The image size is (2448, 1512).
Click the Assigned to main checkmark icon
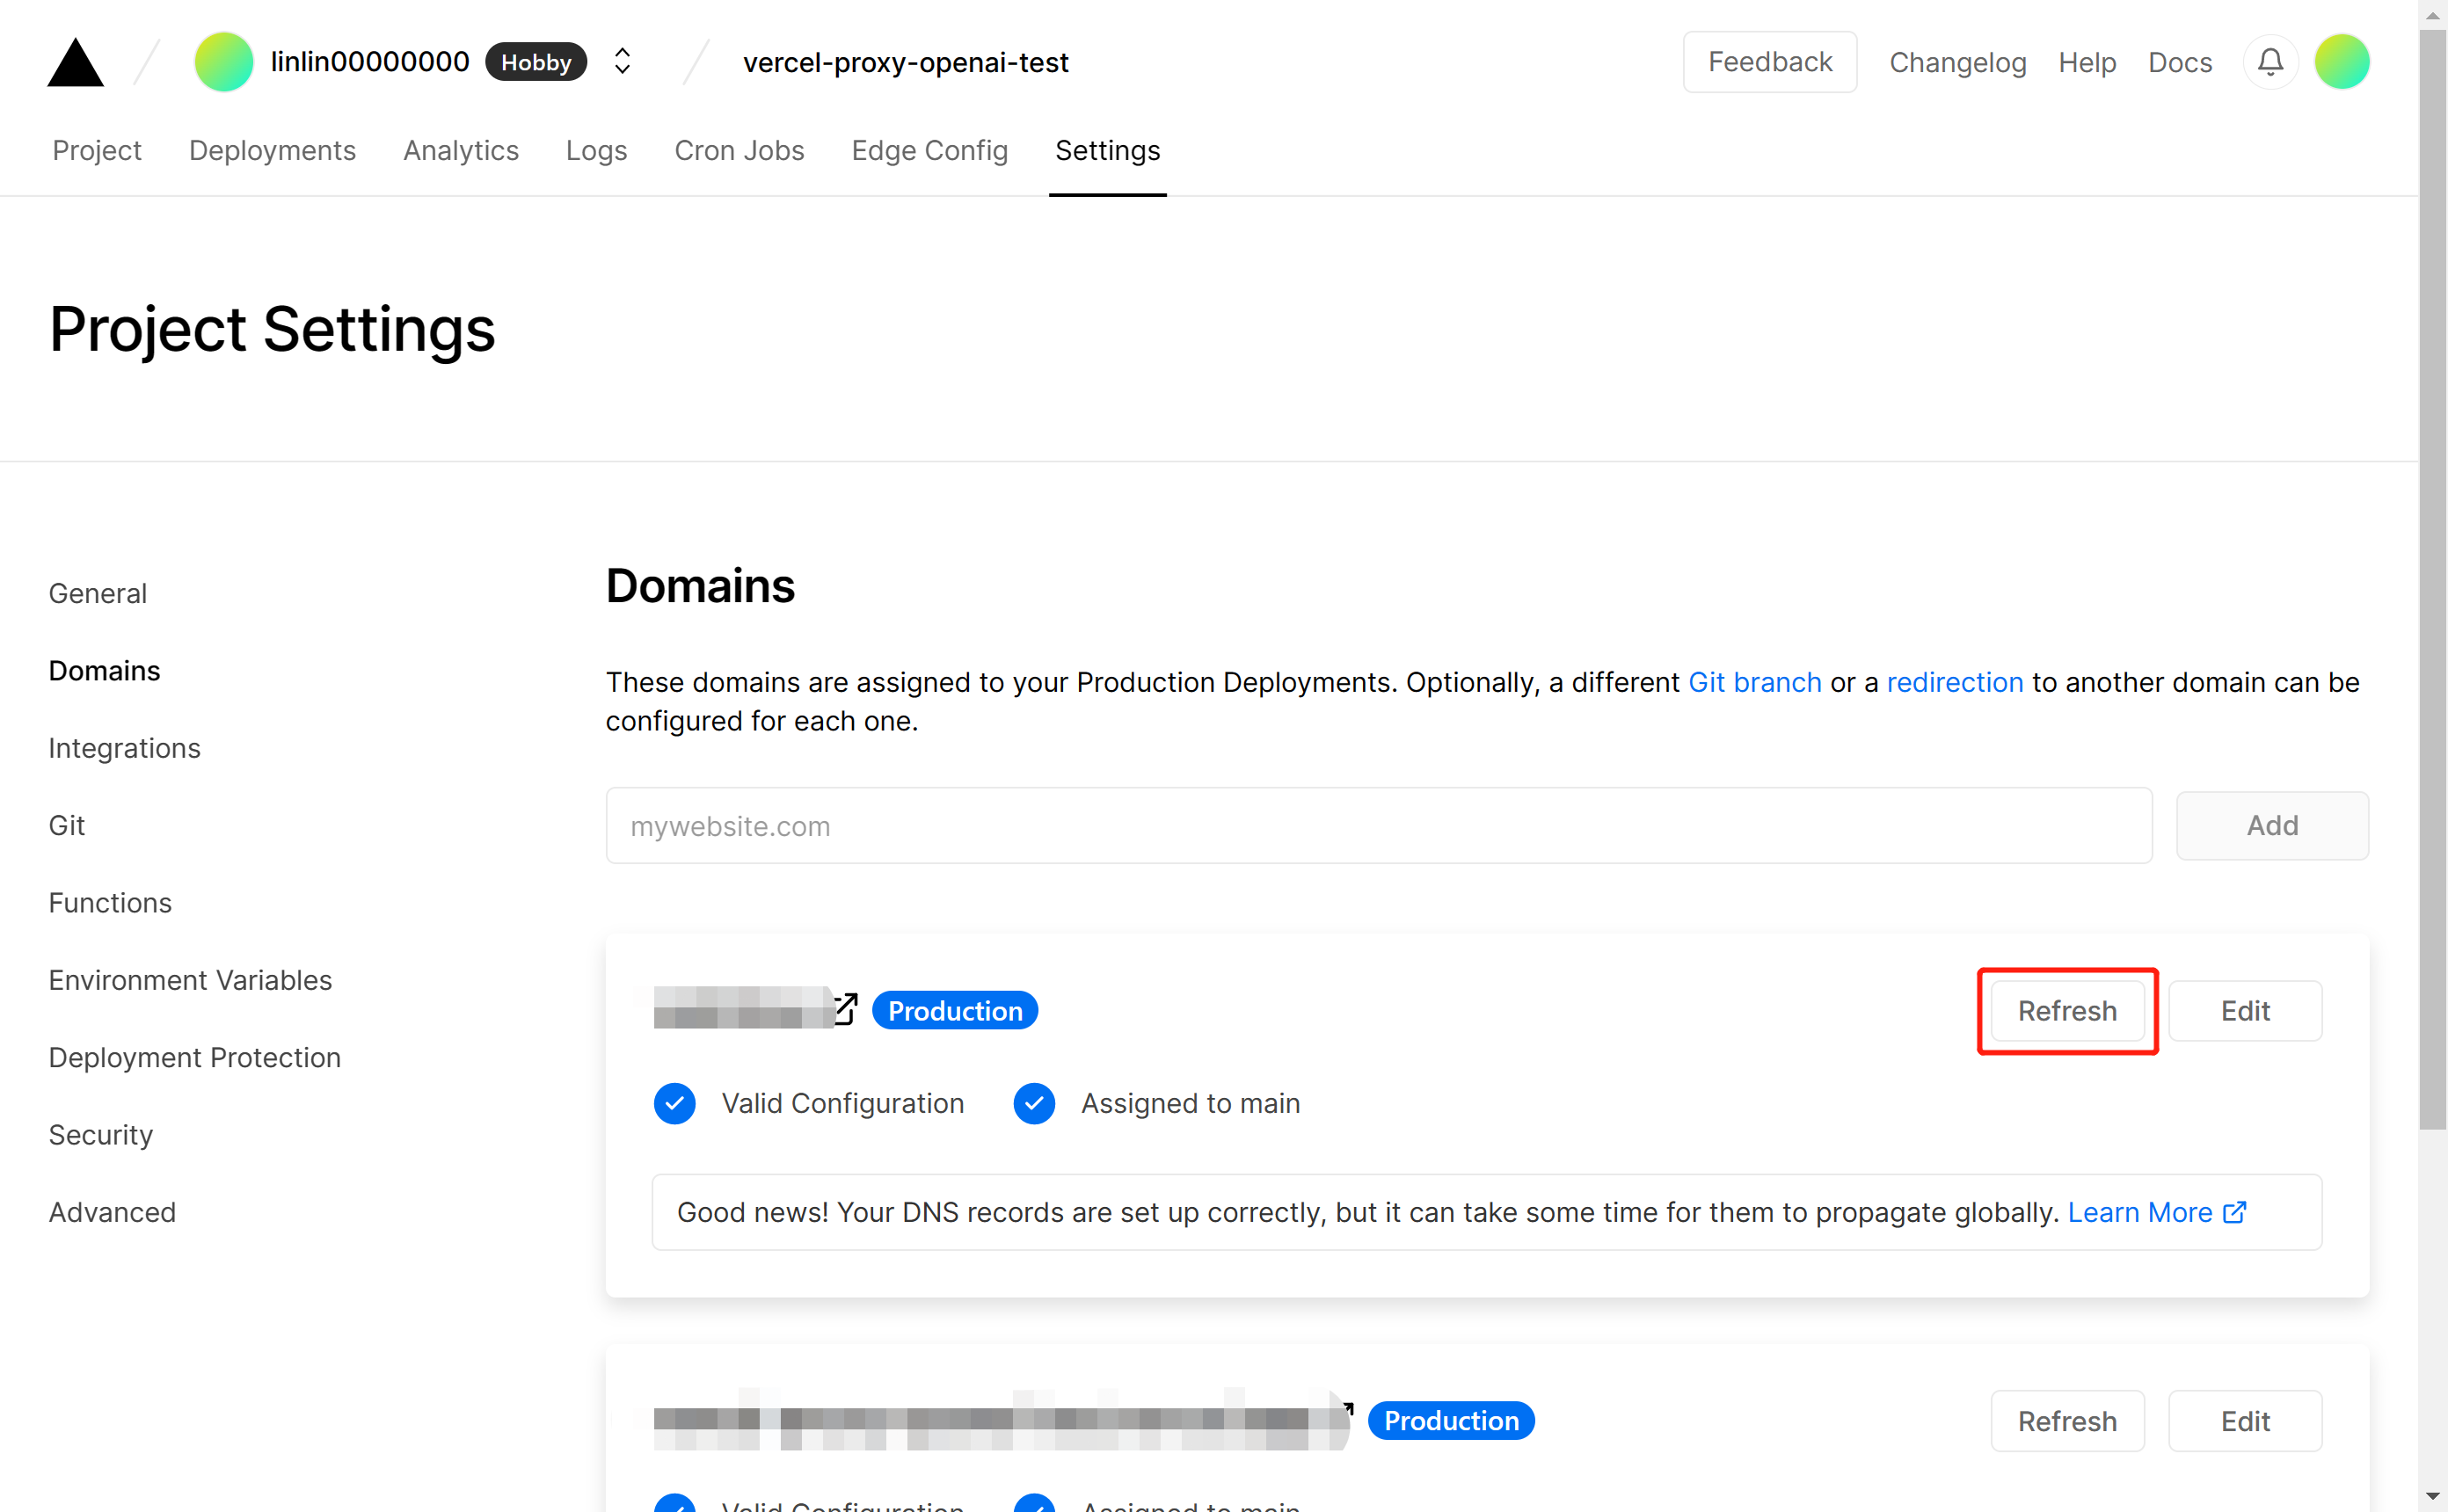1034,1103
